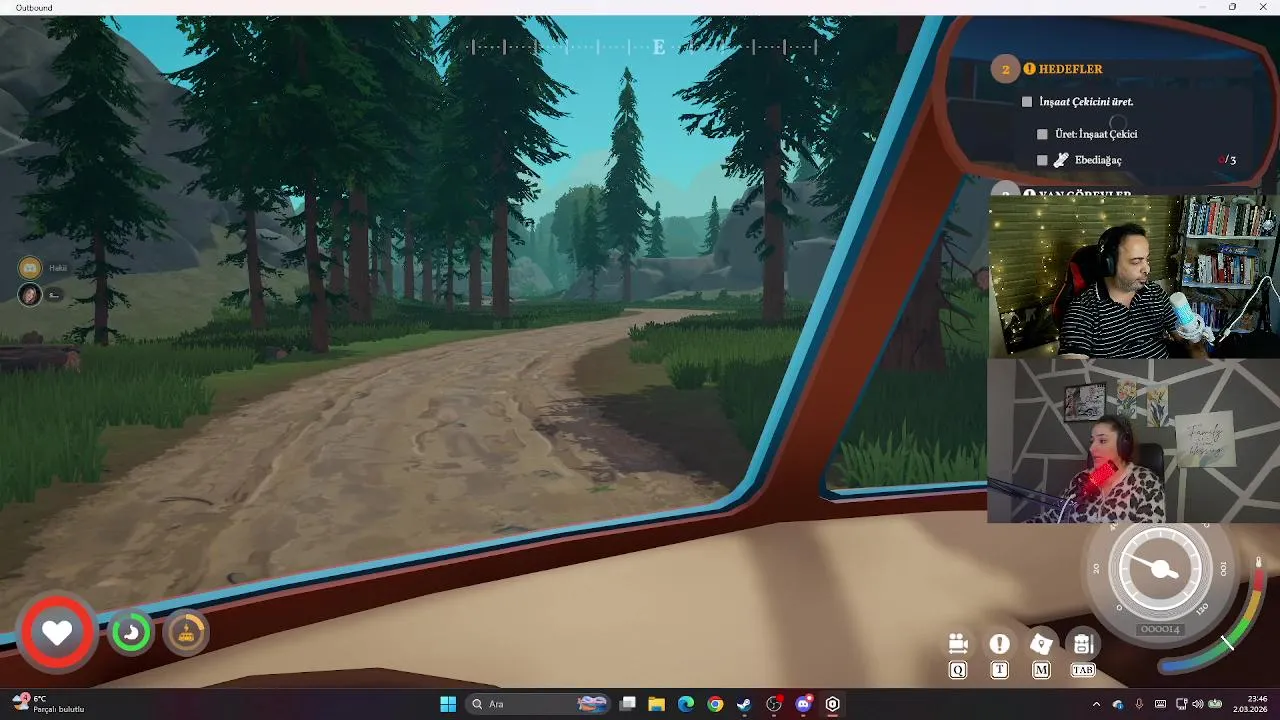Open Discord from the taskbar
Viewport: 1280px width, 720px height.
803,704
